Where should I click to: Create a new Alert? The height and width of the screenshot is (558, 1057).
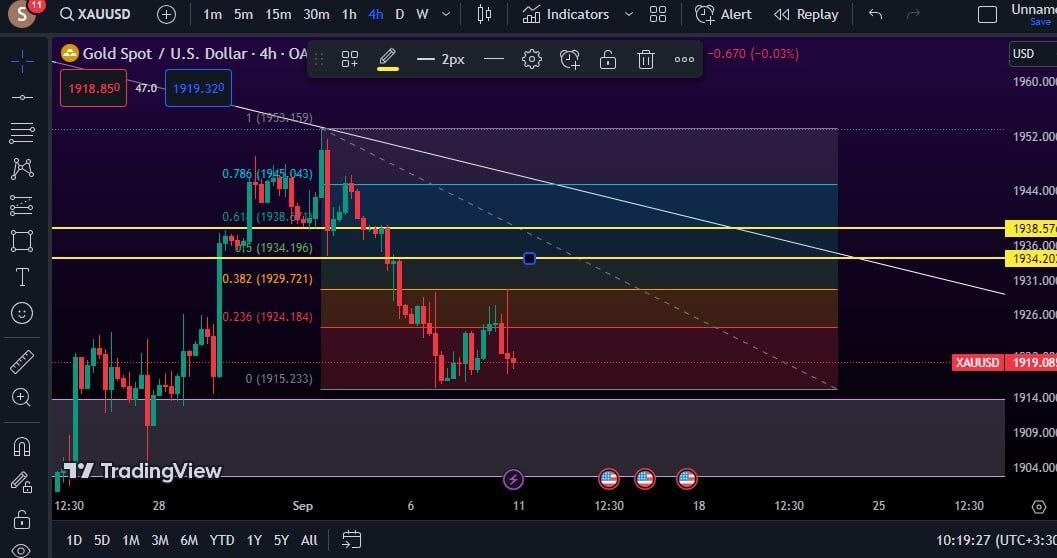pos(723,14)
